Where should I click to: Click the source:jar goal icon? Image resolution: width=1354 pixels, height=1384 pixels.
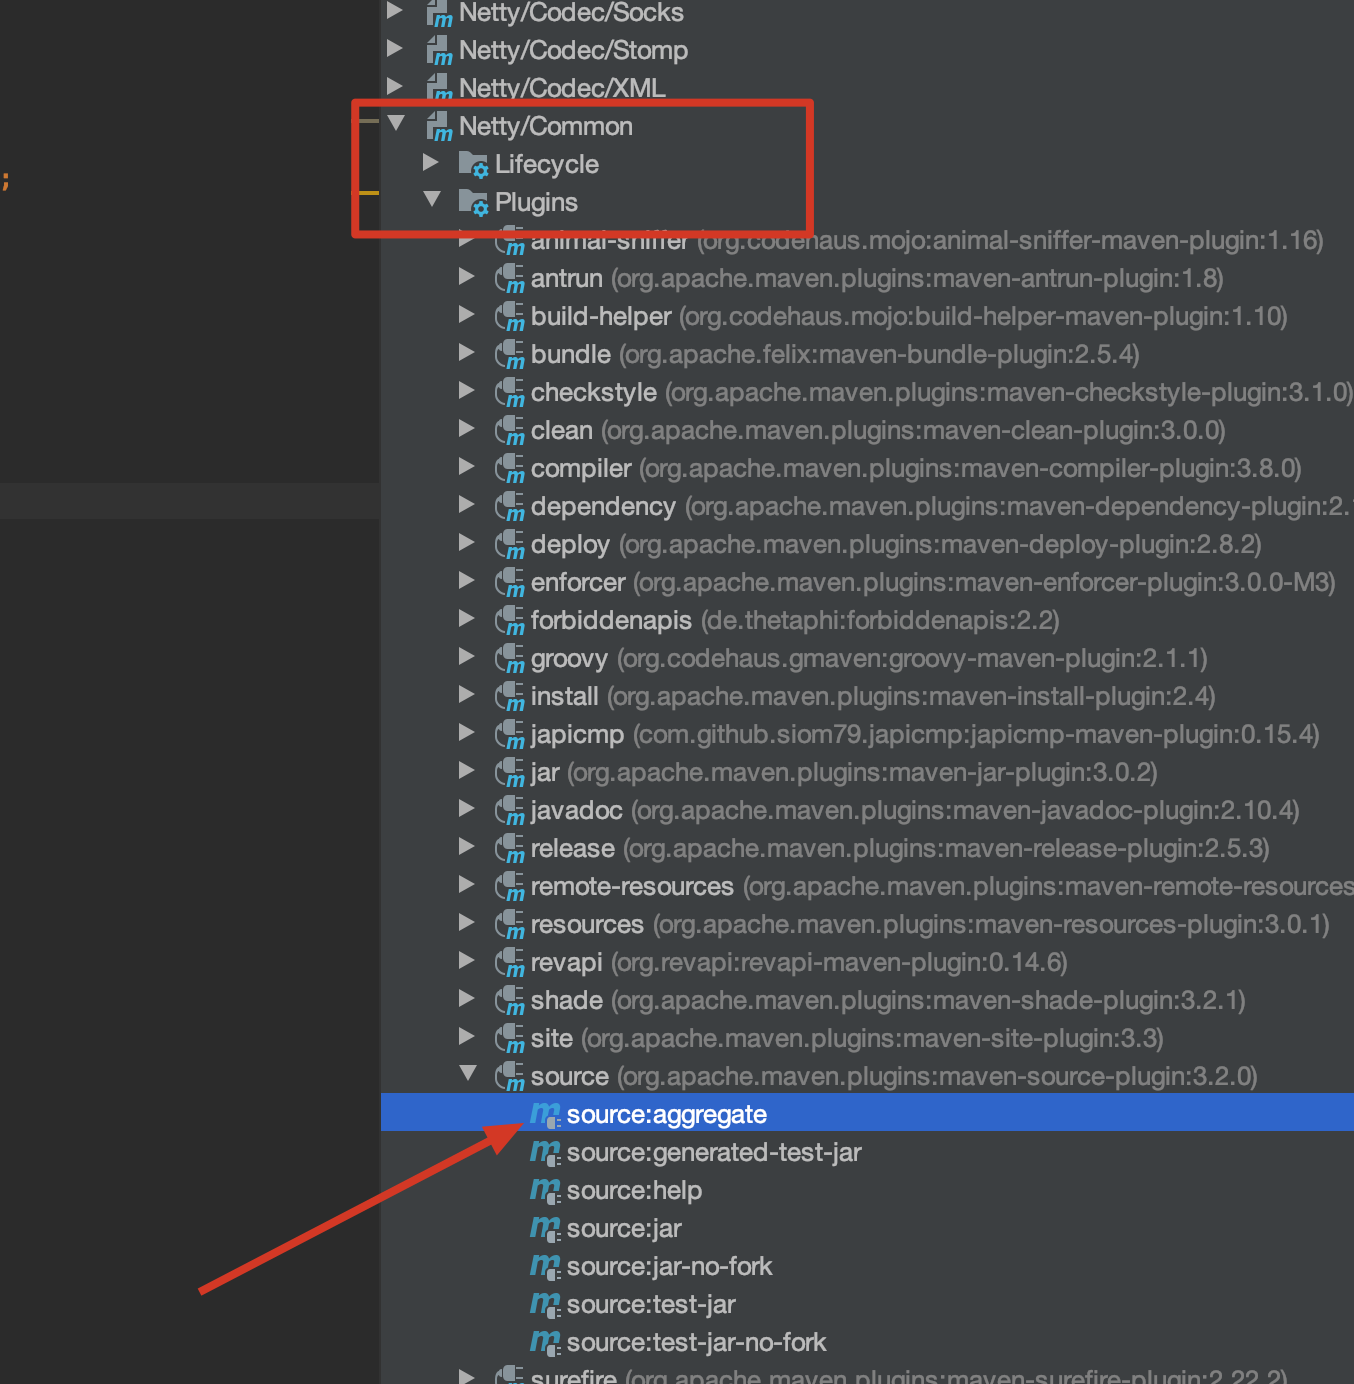[x=545, y=1227]
